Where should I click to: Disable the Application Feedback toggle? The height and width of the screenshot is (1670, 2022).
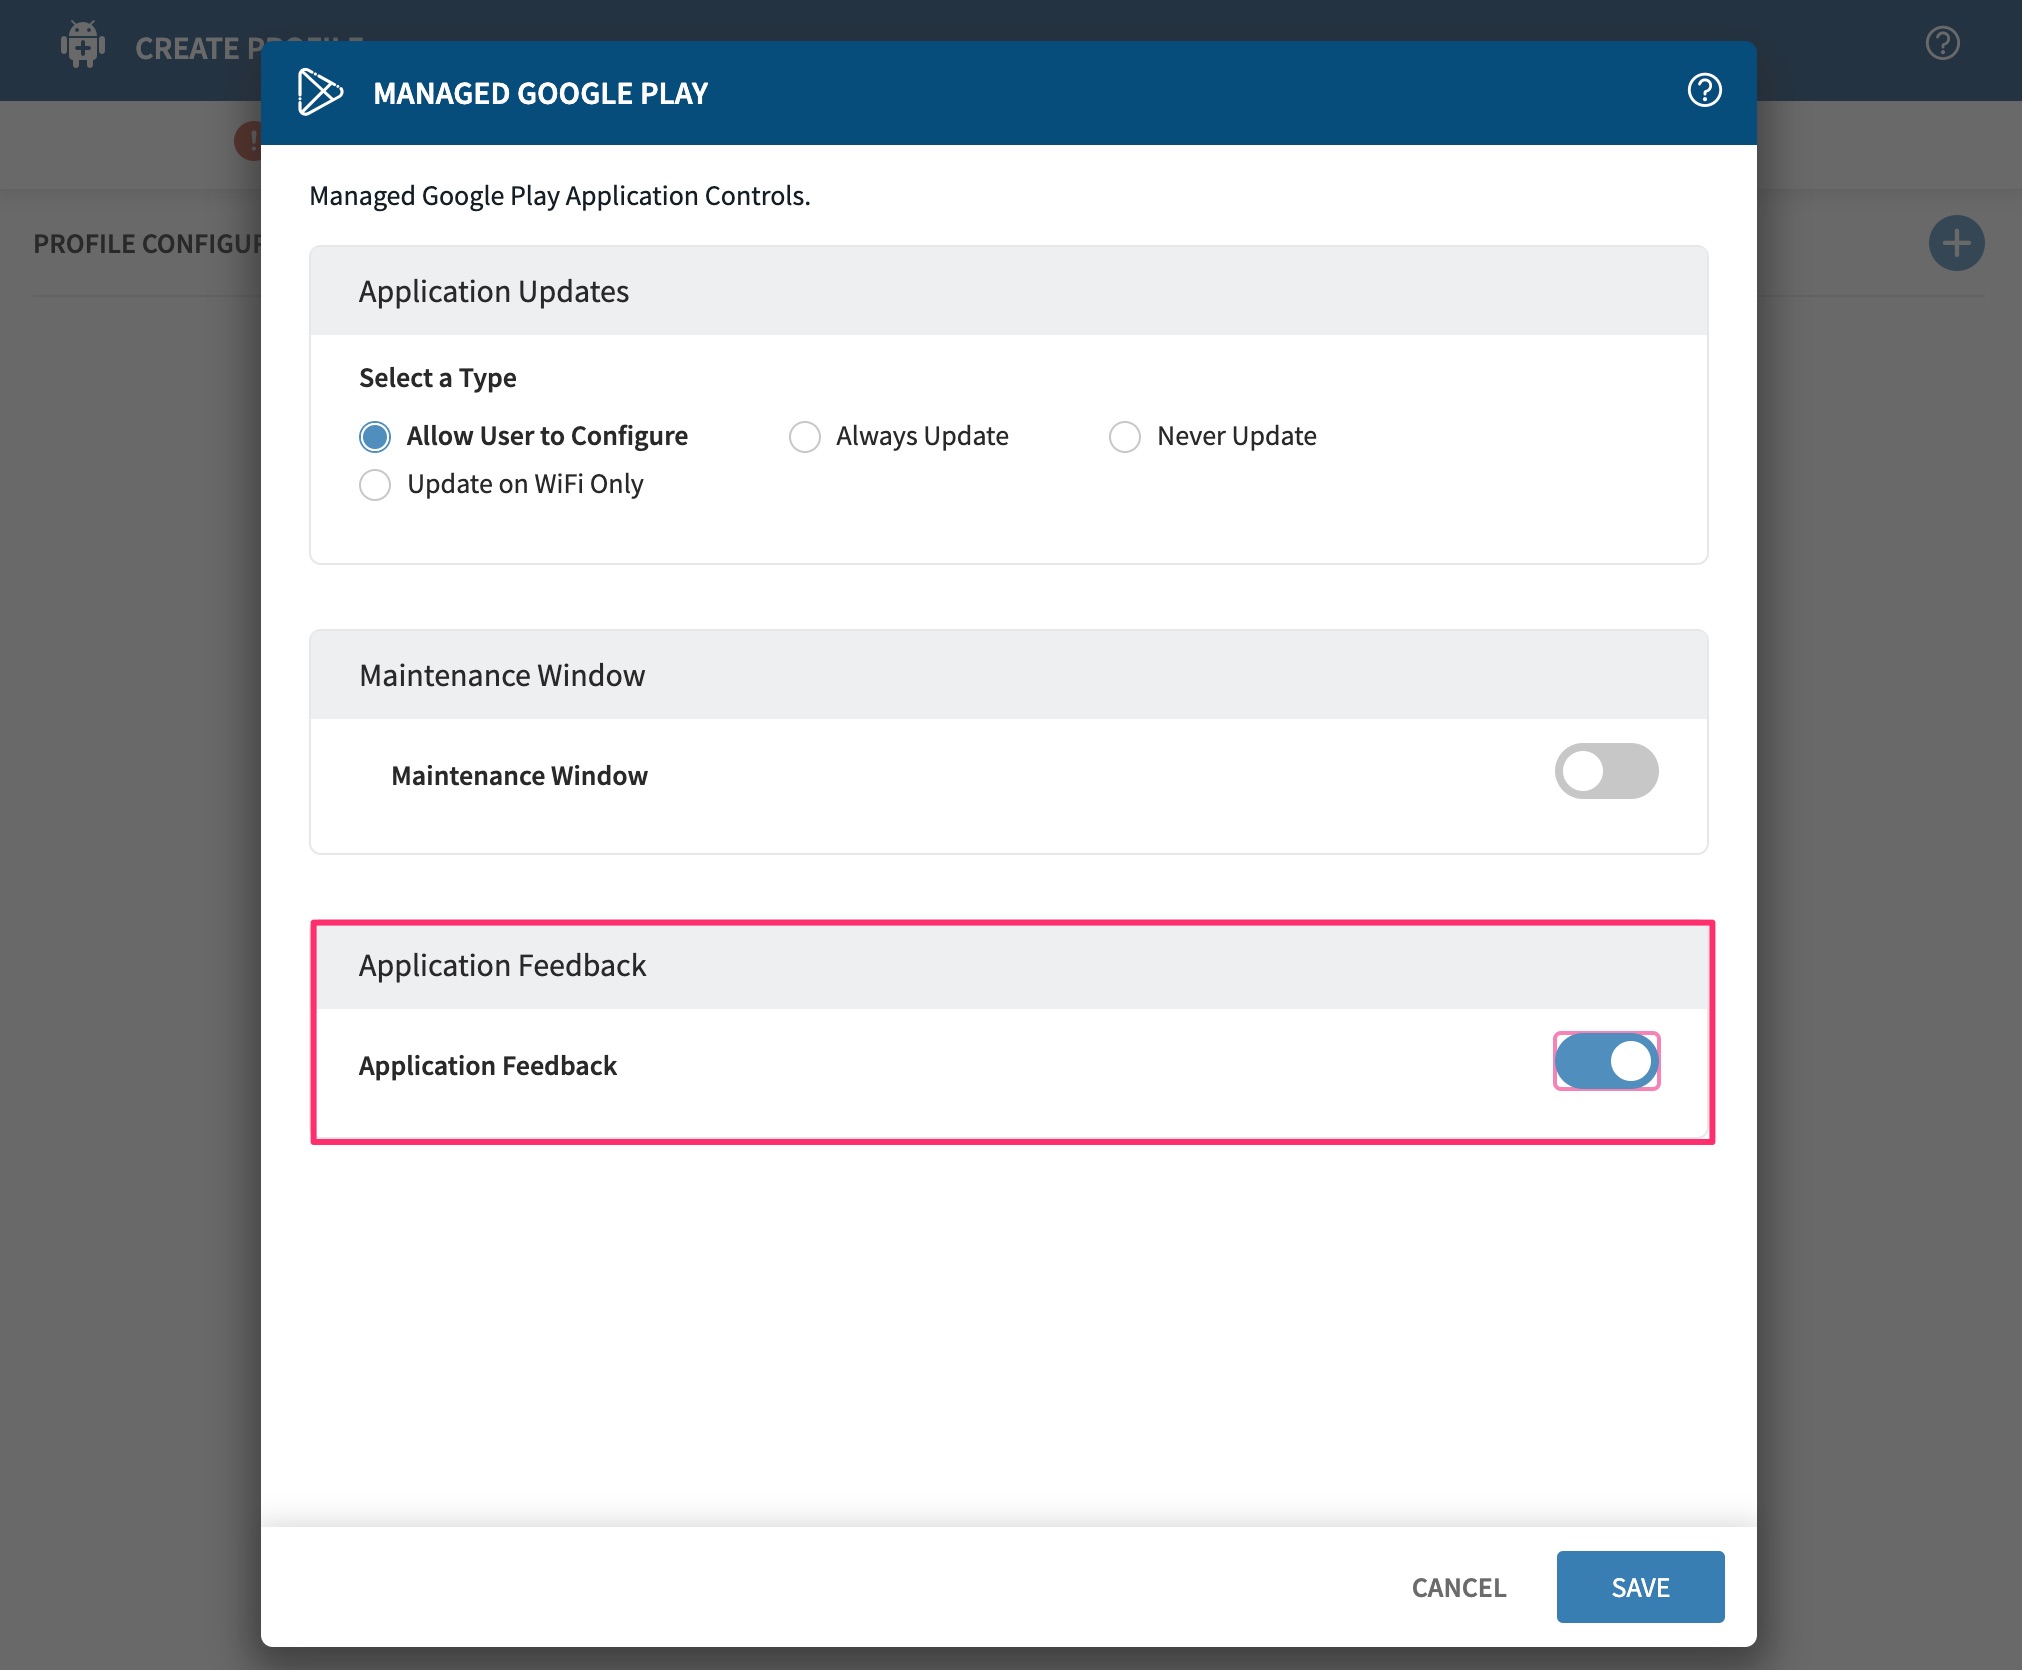(1606, 1061)
